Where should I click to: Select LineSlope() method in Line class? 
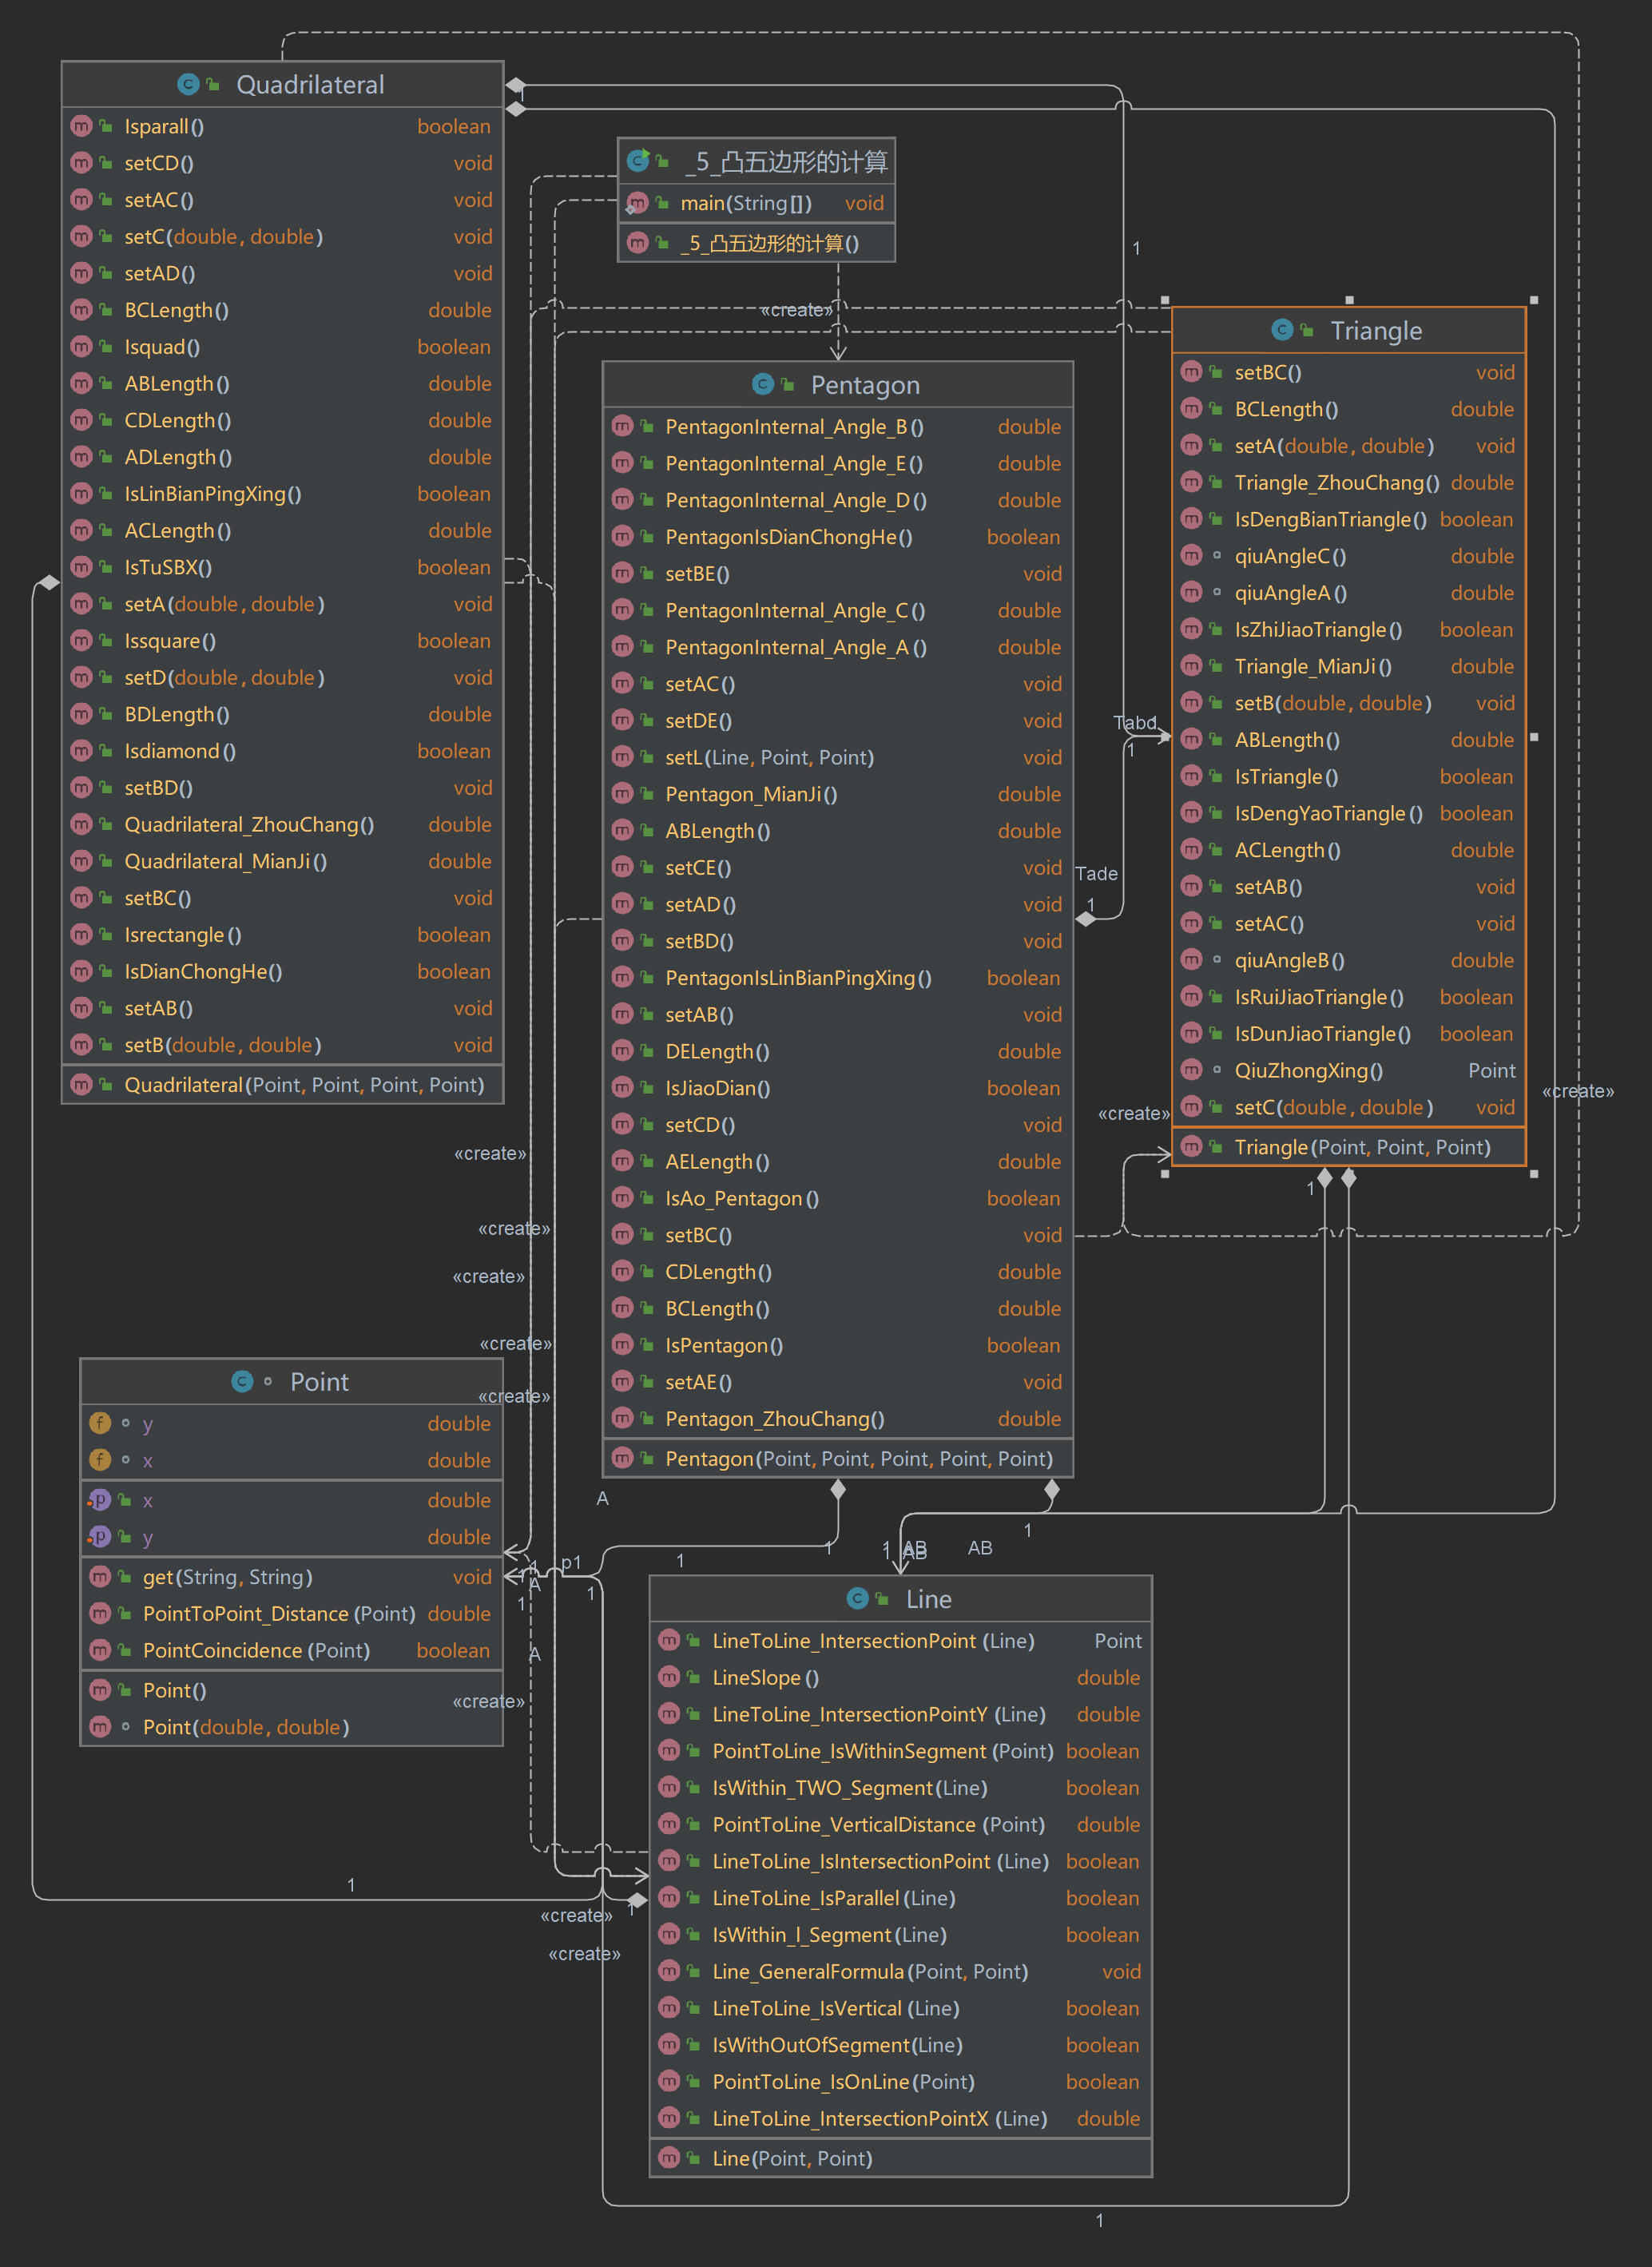click(765, 1678)
